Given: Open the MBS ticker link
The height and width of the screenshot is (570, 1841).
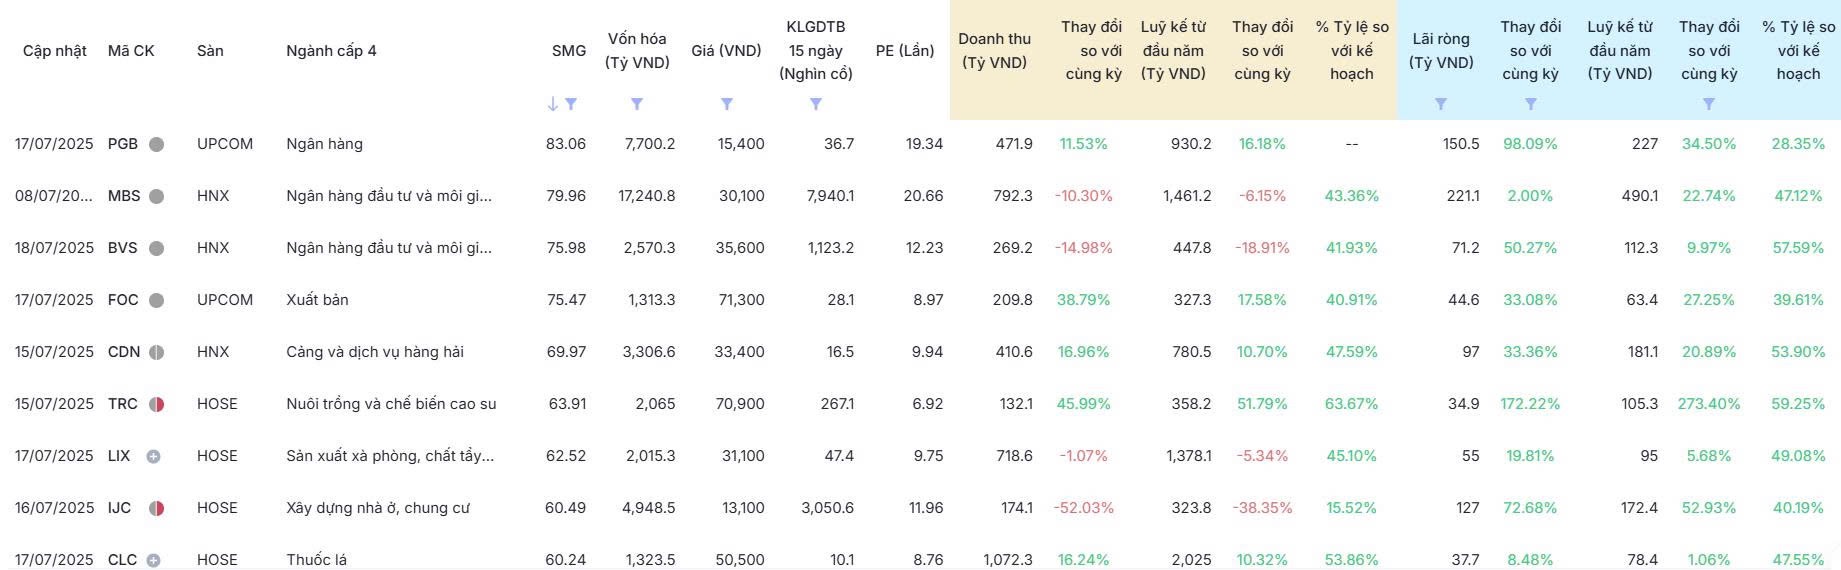Looking at the screenshot, I should pos(124,196).
